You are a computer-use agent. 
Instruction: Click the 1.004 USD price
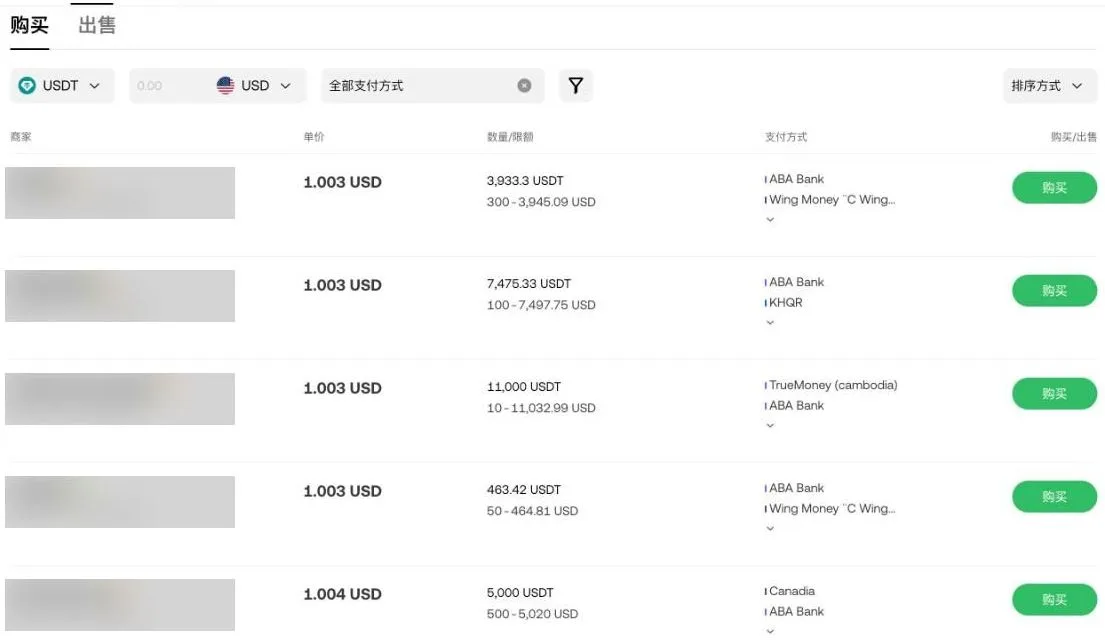coord(342,594)
